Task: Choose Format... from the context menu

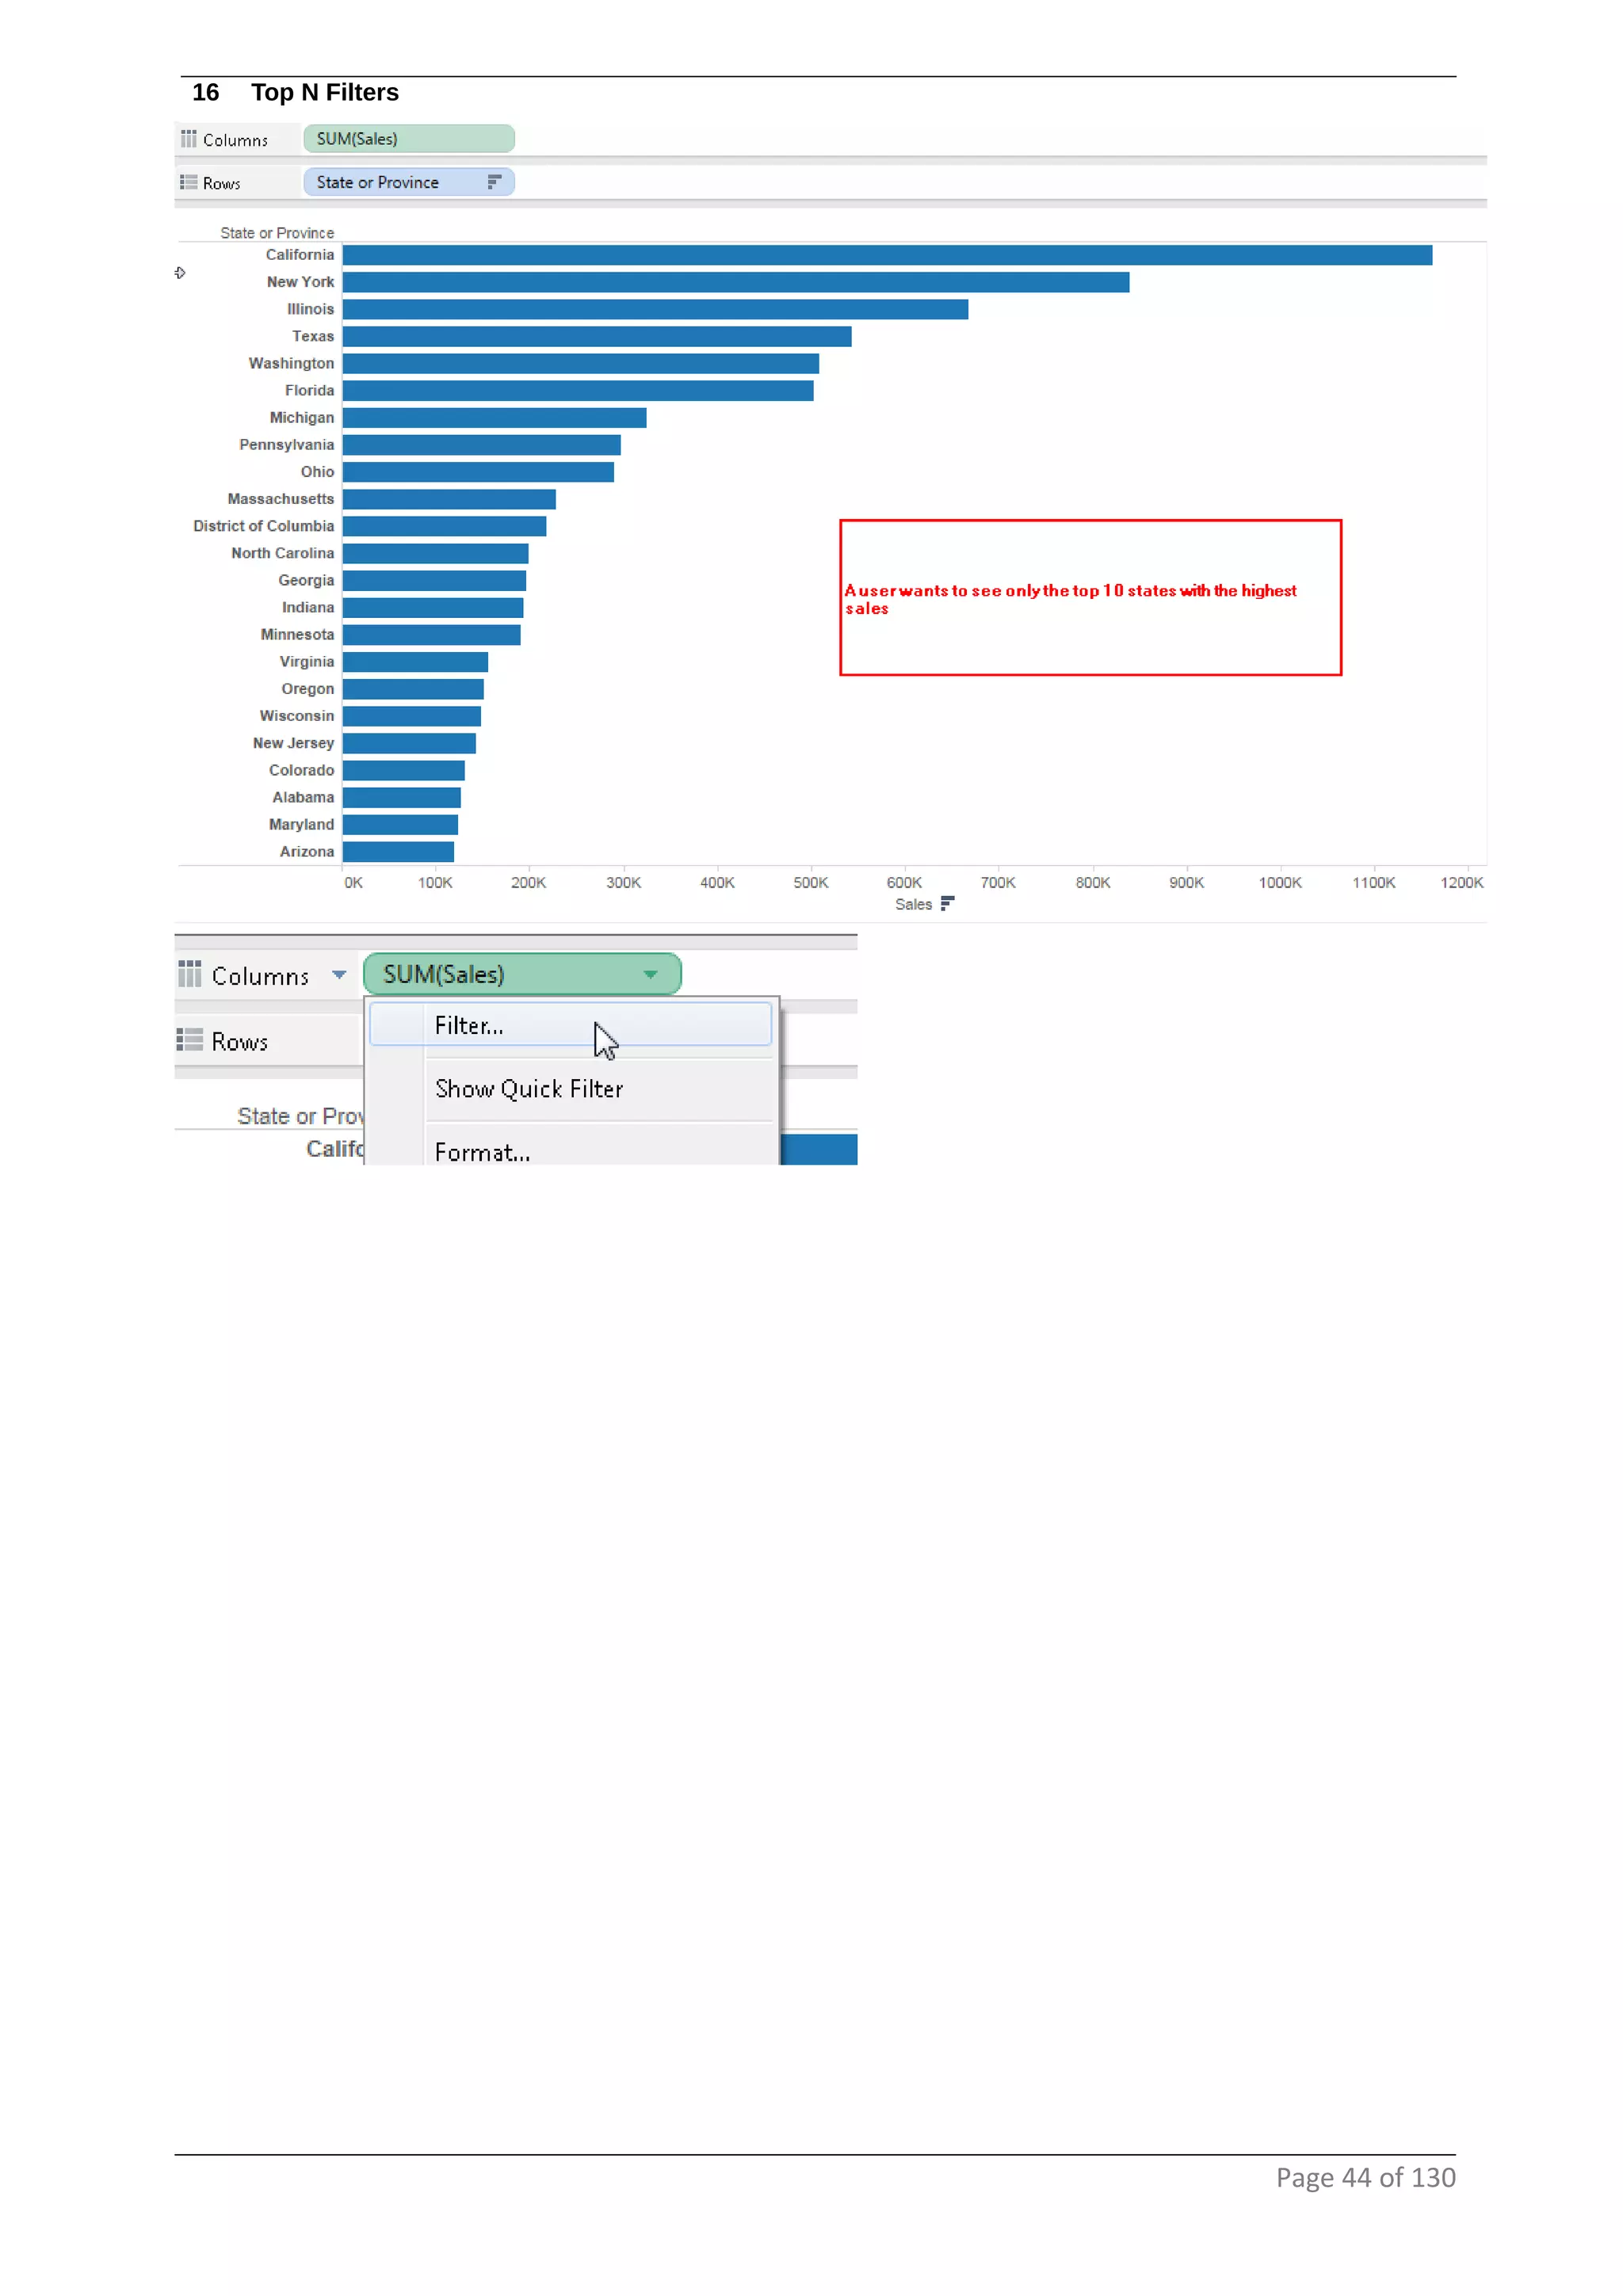Action: point(482,1152)
